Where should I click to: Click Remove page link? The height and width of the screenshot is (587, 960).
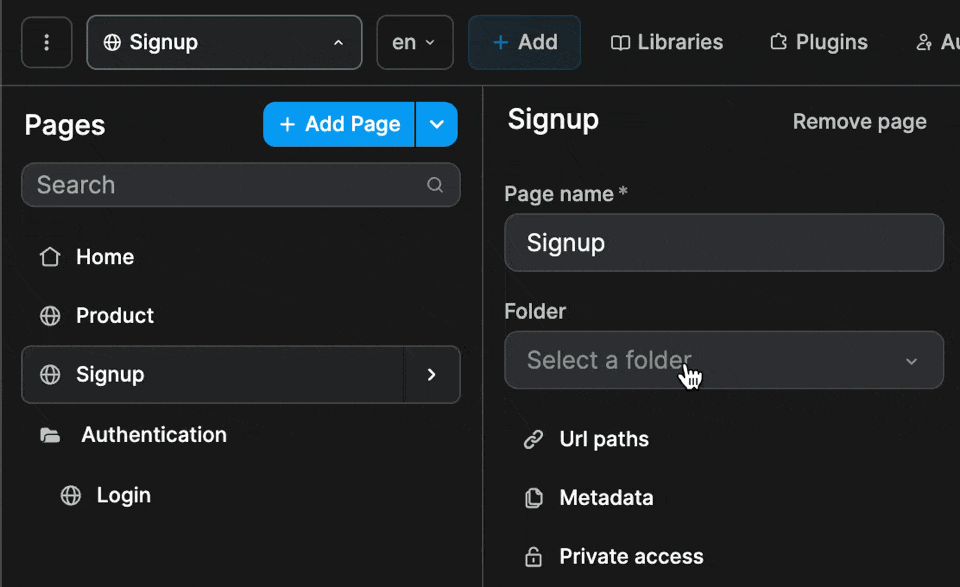point(858,121)
